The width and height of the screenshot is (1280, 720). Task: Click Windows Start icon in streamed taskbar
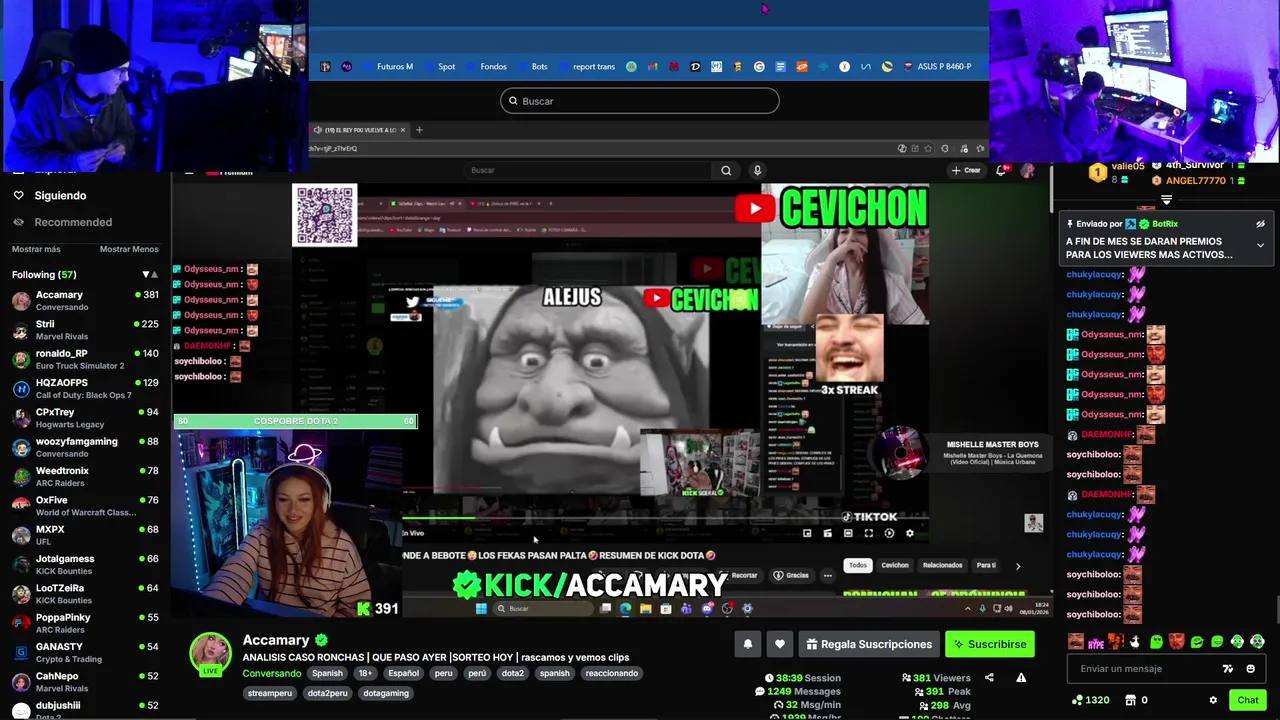pyautogui.click(x=481, y=608)
